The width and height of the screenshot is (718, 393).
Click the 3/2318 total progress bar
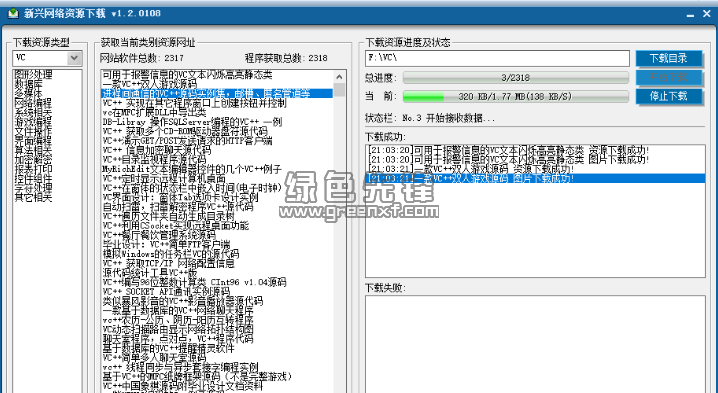pyautogui.click(x=516, y=77)
